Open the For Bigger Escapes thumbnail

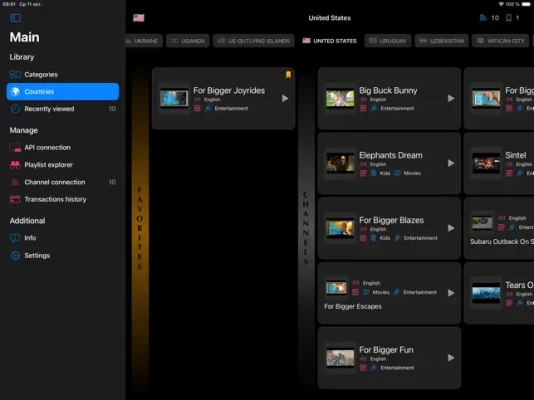click(336, 288)
